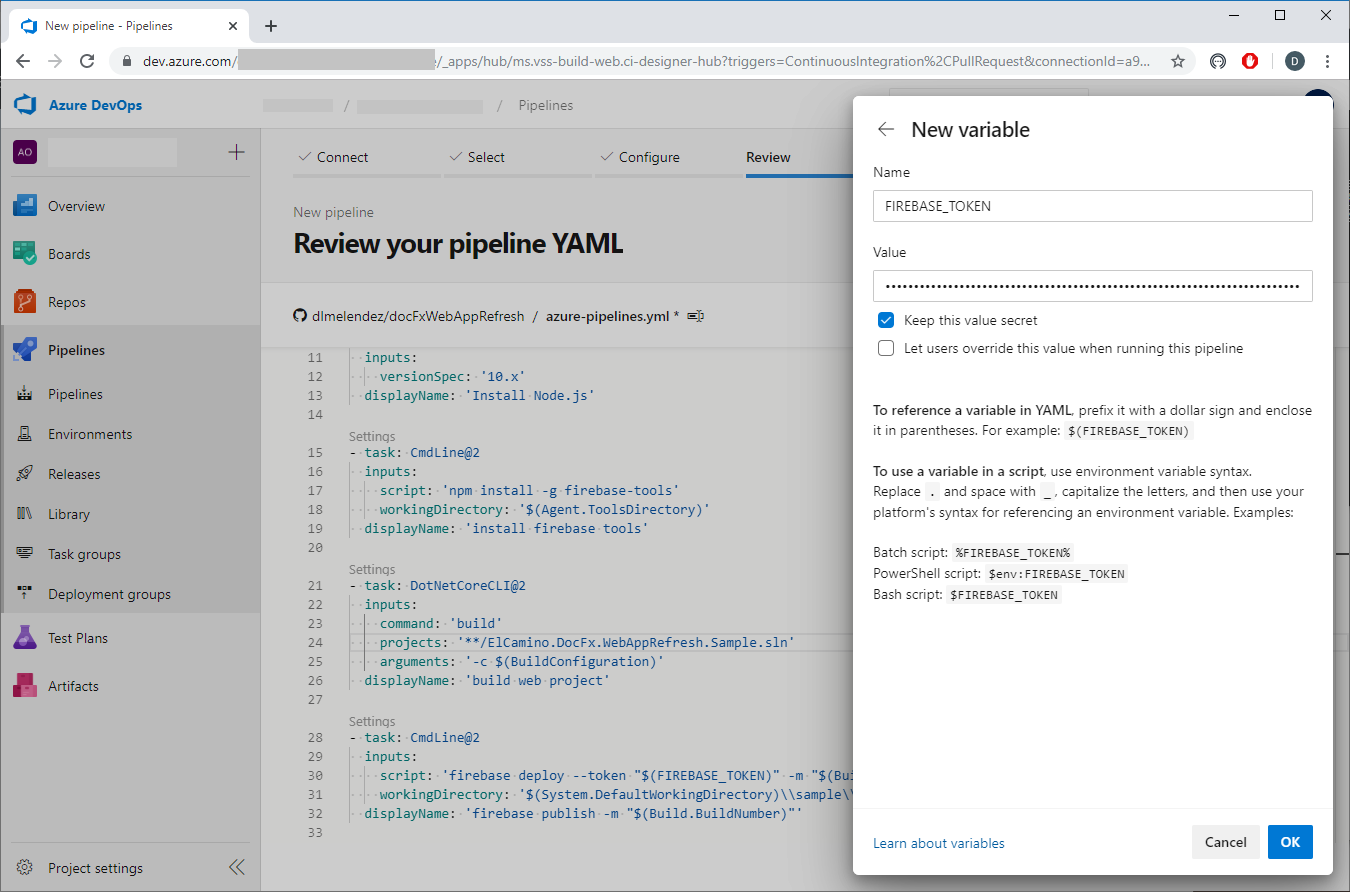Open the Releases rocket icon

(x=25, y=474)
